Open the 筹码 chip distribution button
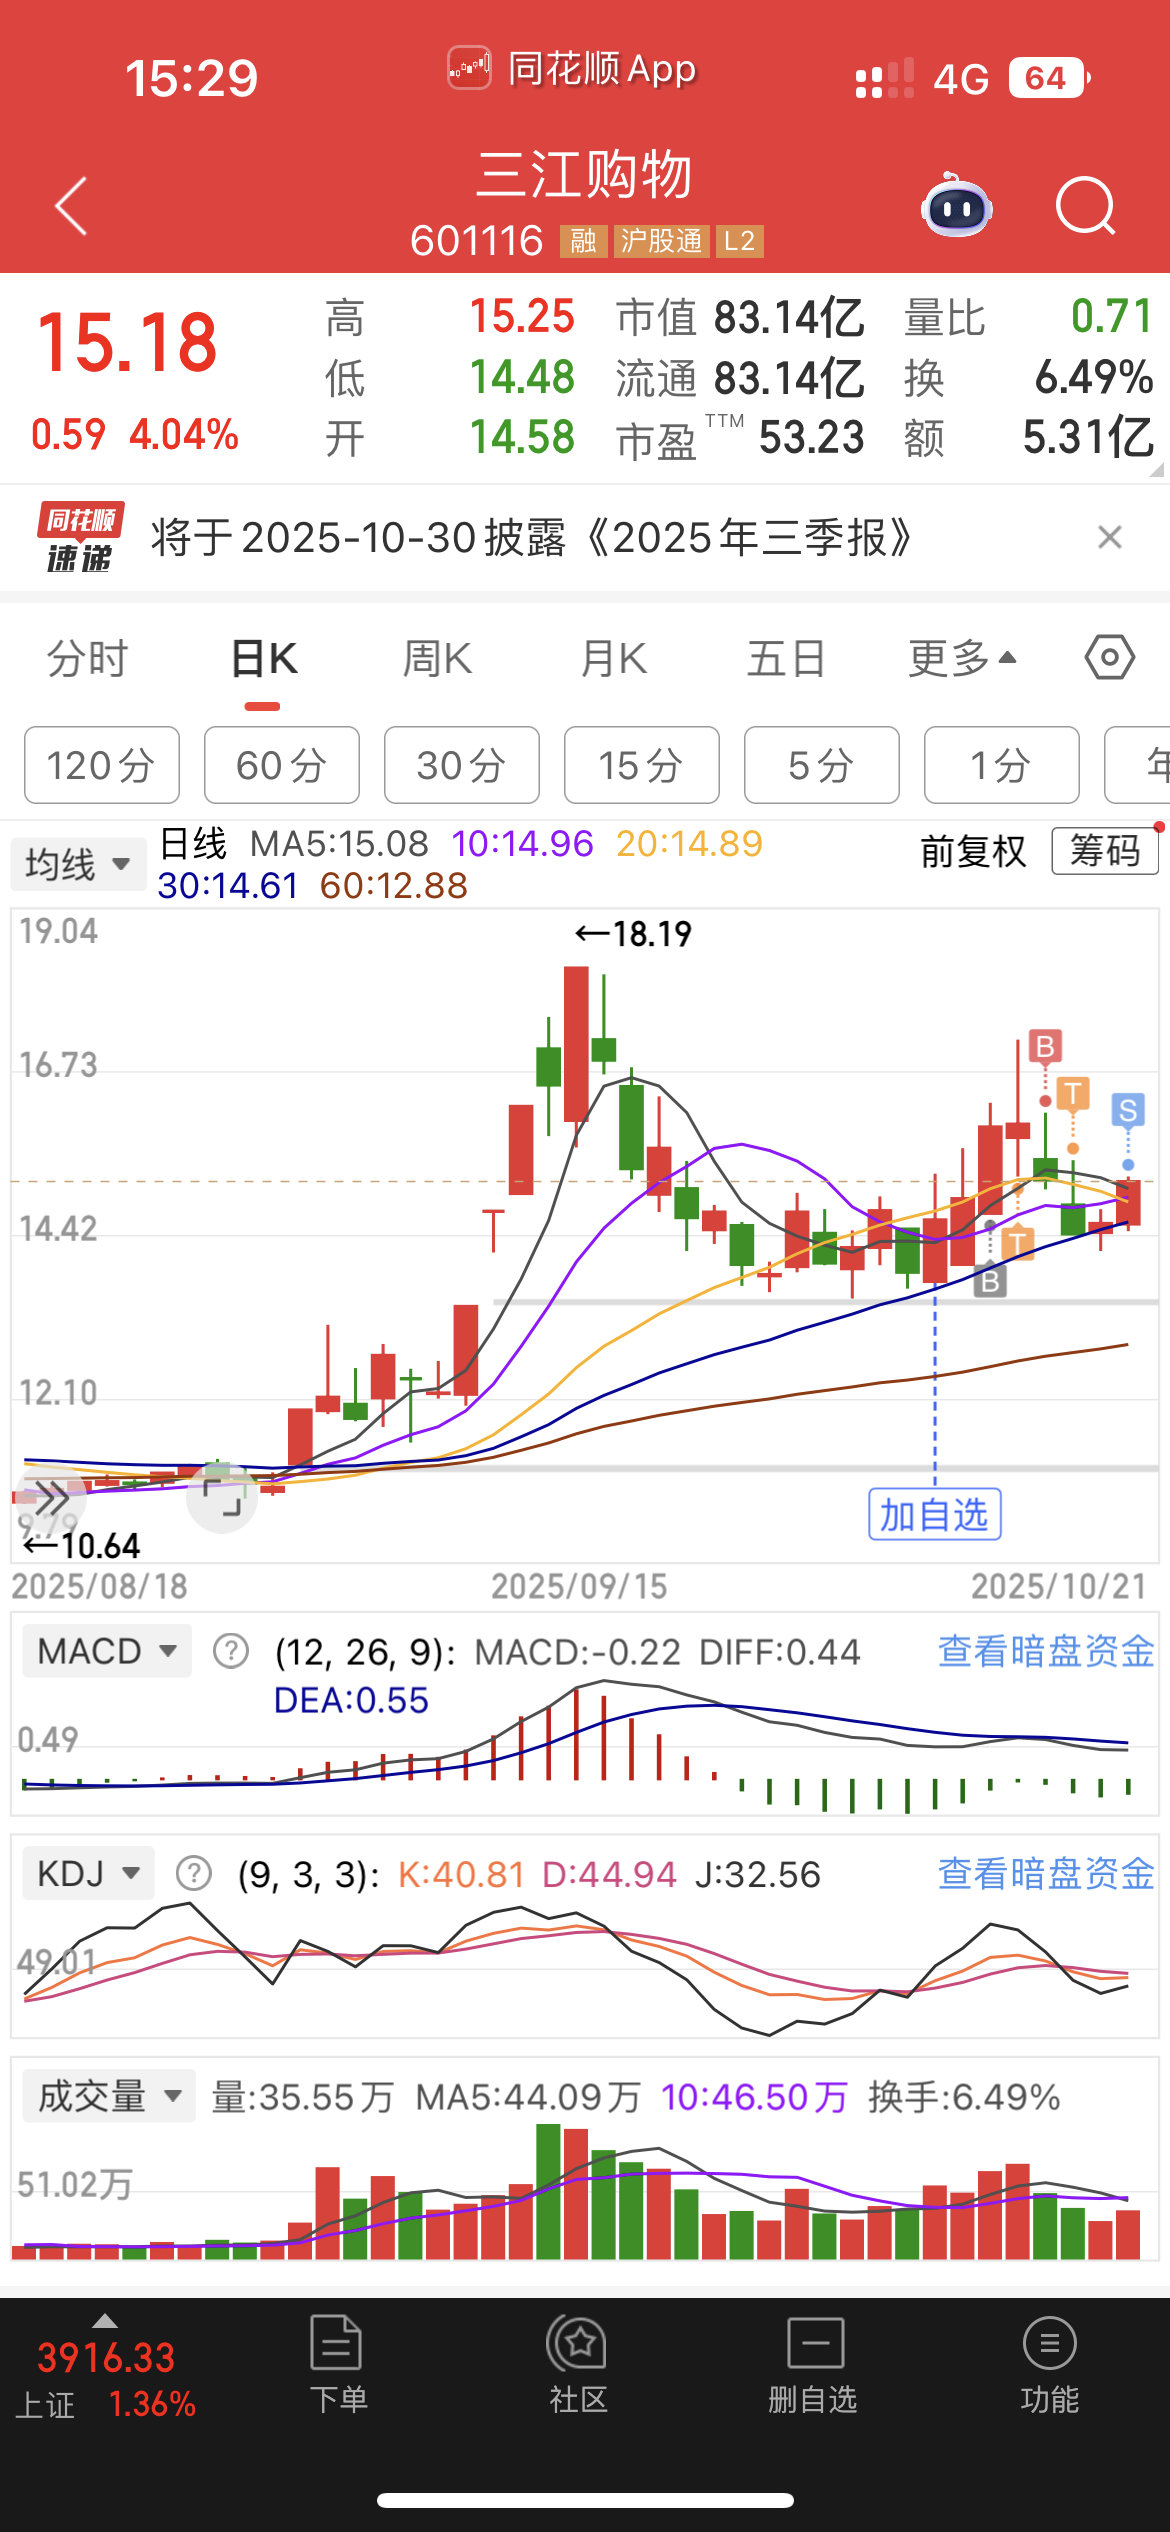The height and width of the screenshot is (2532, 1170). (x=1105, y=851)
